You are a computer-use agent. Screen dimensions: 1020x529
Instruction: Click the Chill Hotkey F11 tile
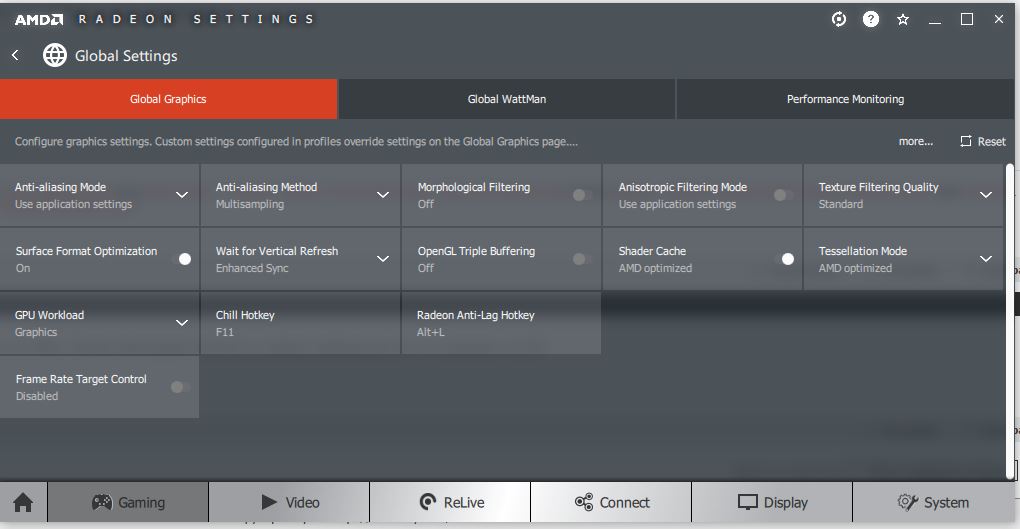(x=300, y=323)
